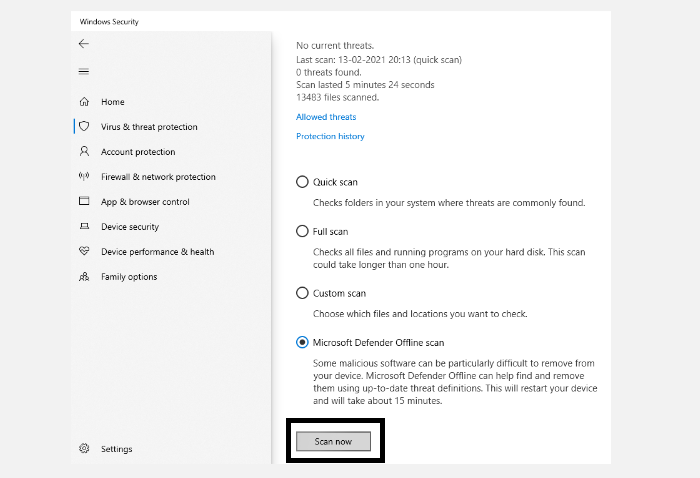Click the Offline scan description paragraph
Viewport: 700px width, 478px height.
[x=455, y=382]
